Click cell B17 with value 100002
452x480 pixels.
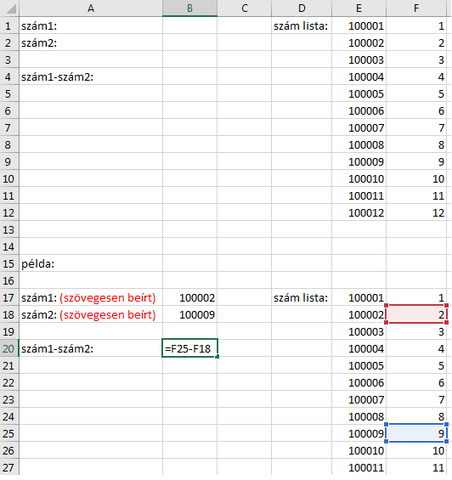[x=190, y=298]
